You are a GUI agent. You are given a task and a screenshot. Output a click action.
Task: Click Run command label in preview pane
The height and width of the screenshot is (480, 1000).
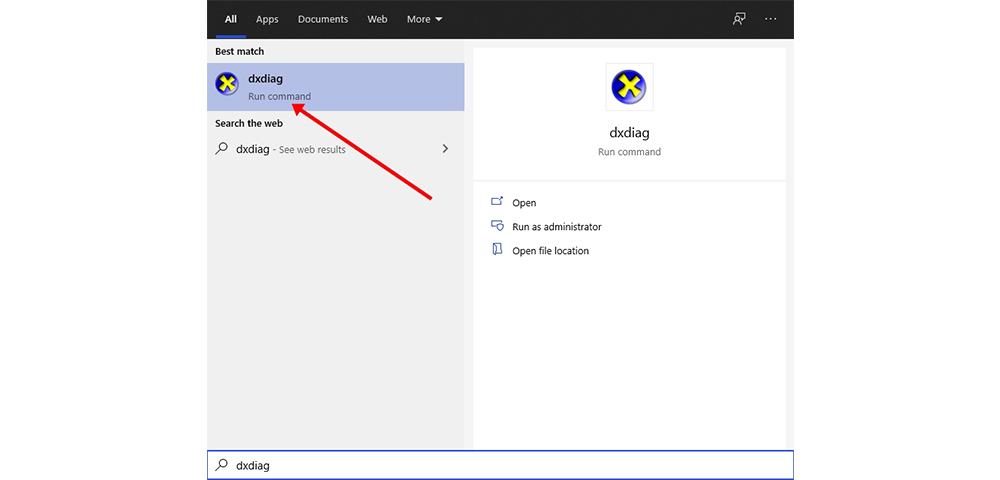[629, 152]
